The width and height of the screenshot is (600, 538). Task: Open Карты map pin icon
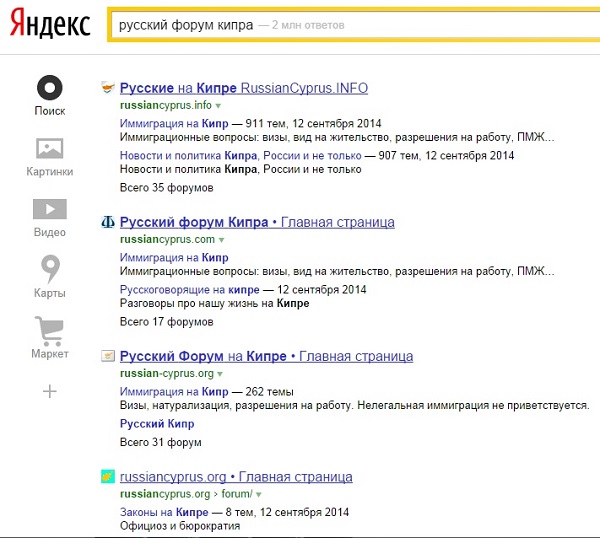[50, 269]
